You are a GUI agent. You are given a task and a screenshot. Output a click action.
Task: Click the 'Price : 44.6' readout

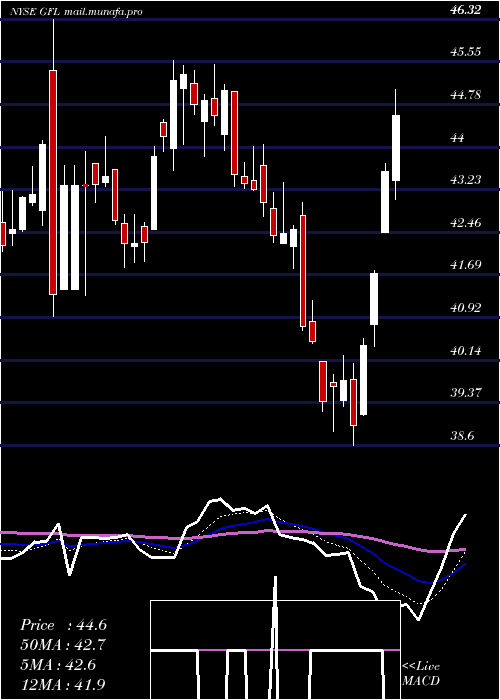pyautogui.click(x=63, y=625)
